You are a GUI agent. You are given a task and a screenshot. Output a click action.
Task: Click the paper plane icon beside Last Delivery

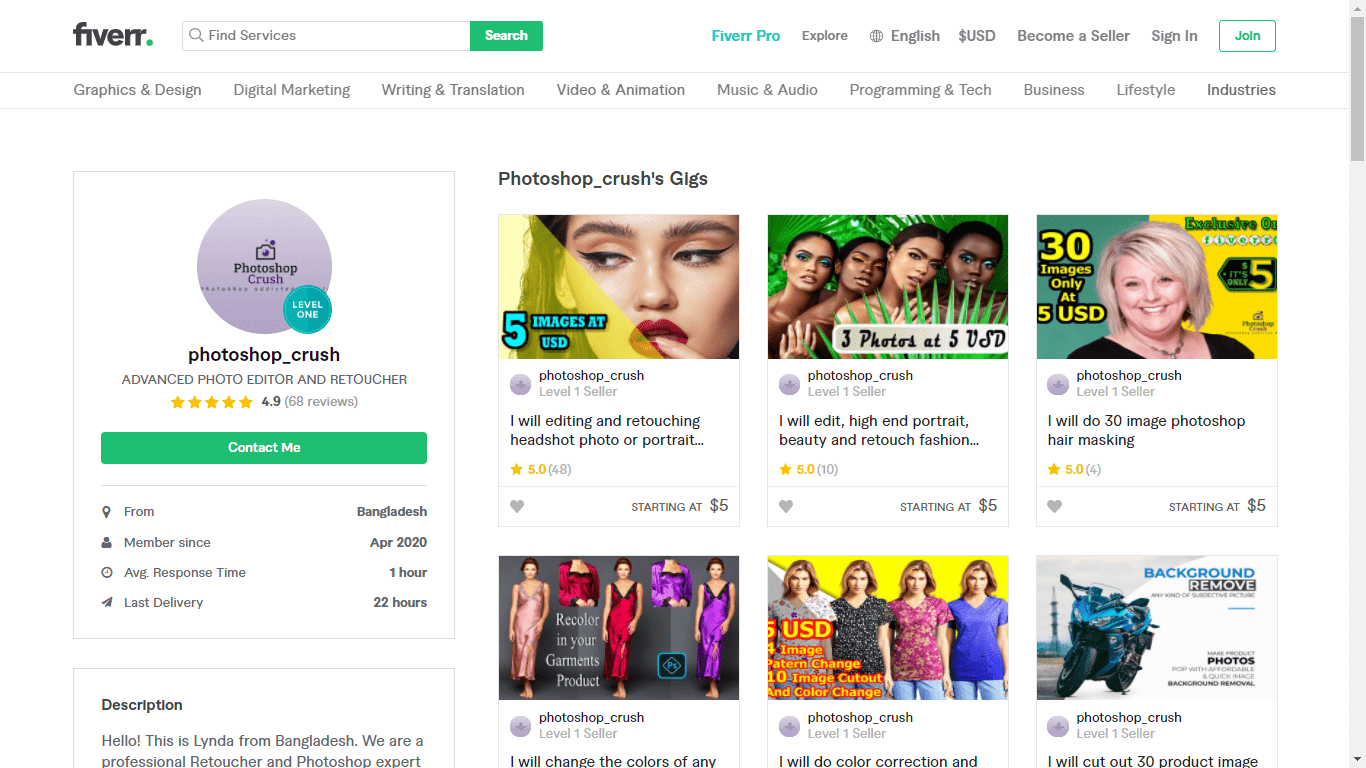pos(107,603)
